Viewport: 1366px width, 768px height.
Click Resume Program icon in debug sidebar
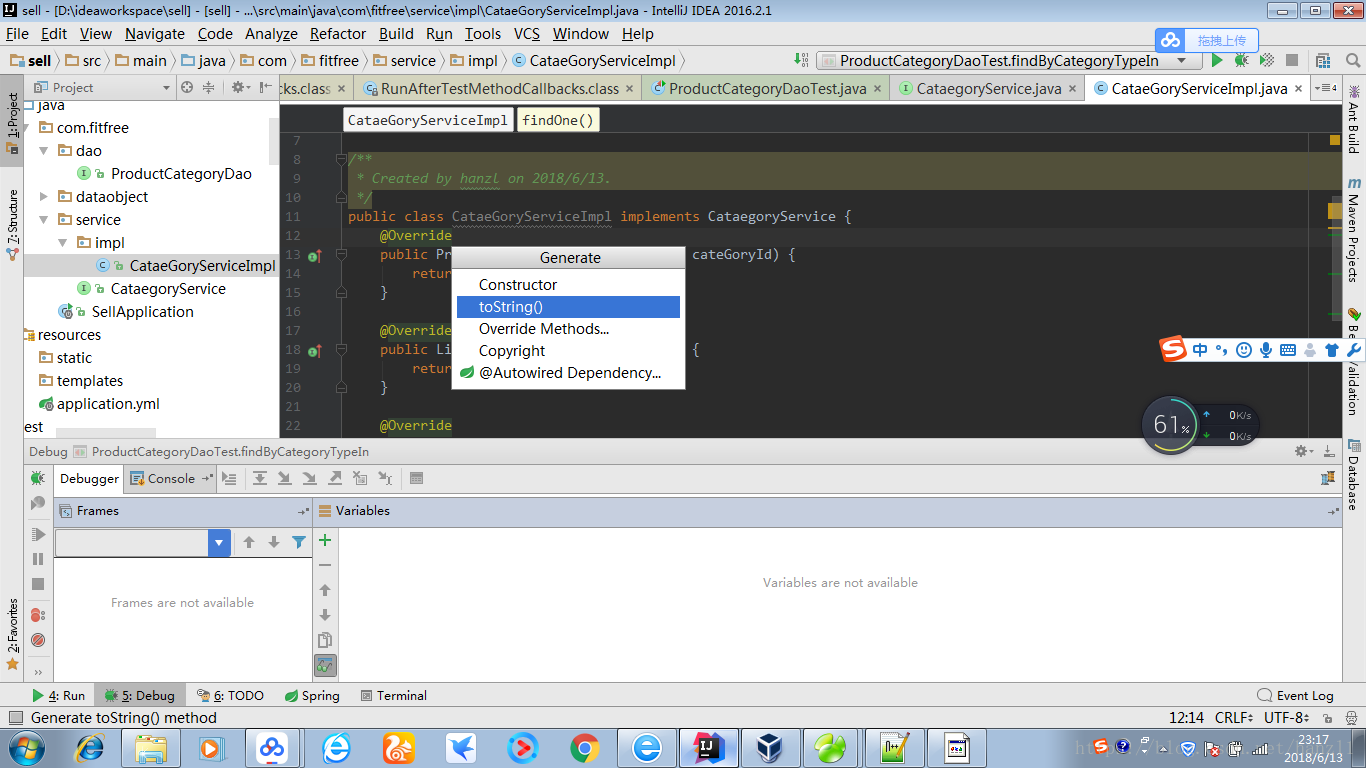point(38,535)
